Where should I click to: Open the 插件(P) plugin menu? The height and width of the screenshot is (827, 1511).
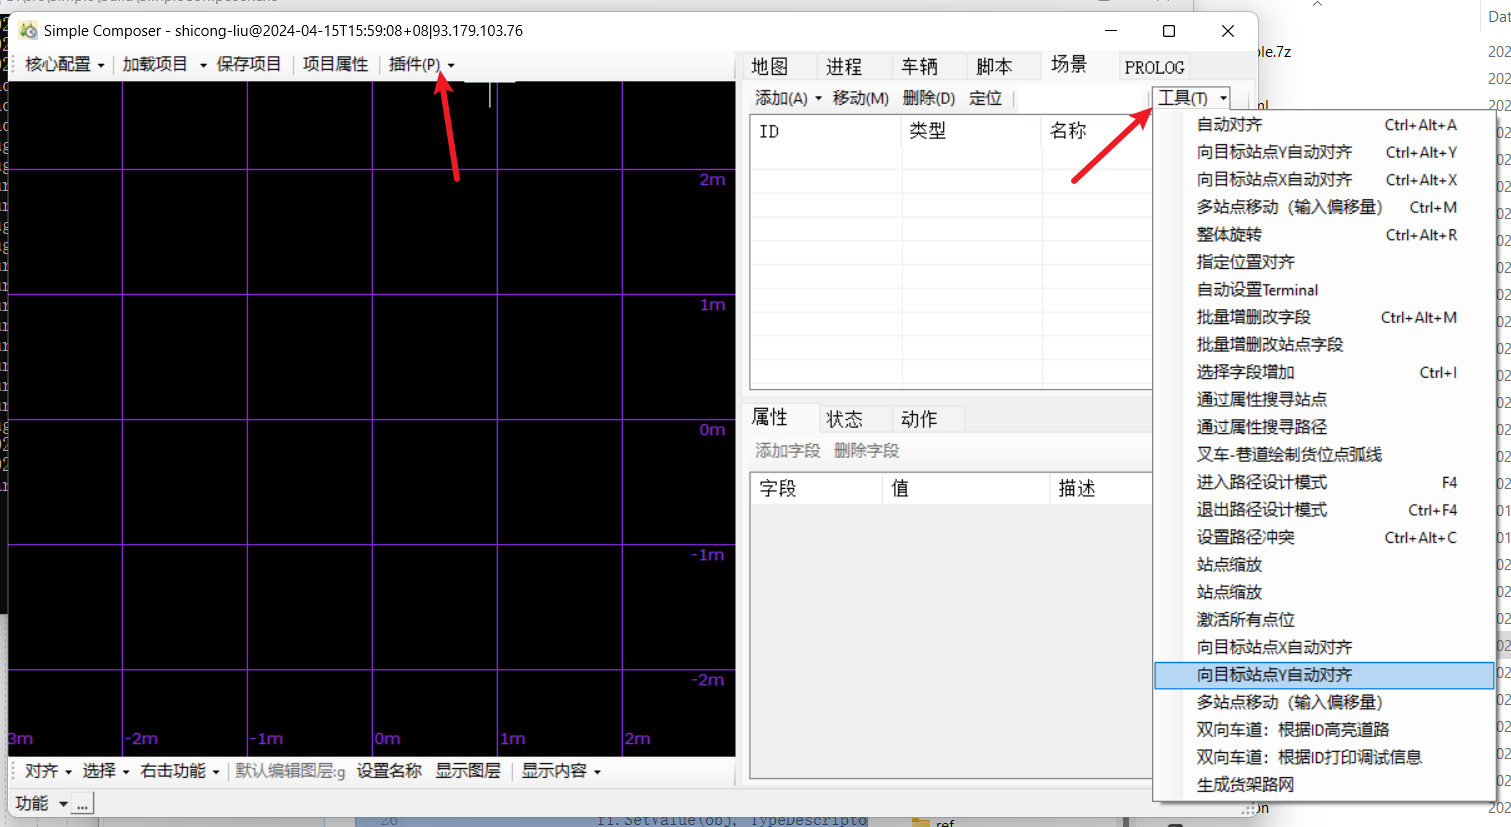pyautogui.click(x=421, y=65)
